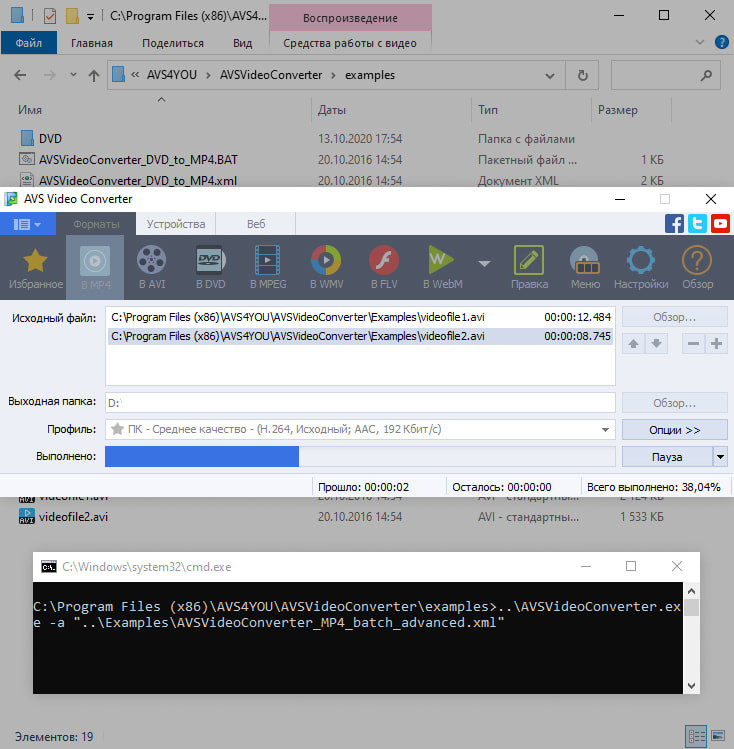Open the YouTube icon in AVS Converter

coord(720,224)
